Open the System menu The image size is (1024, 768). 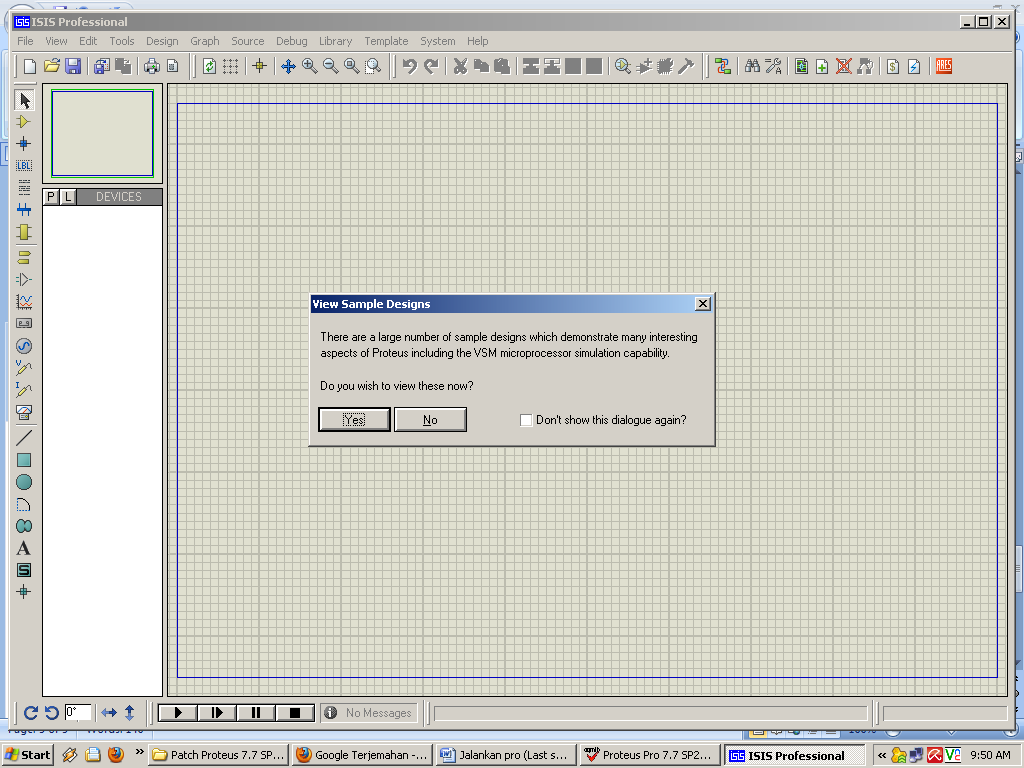438,41
